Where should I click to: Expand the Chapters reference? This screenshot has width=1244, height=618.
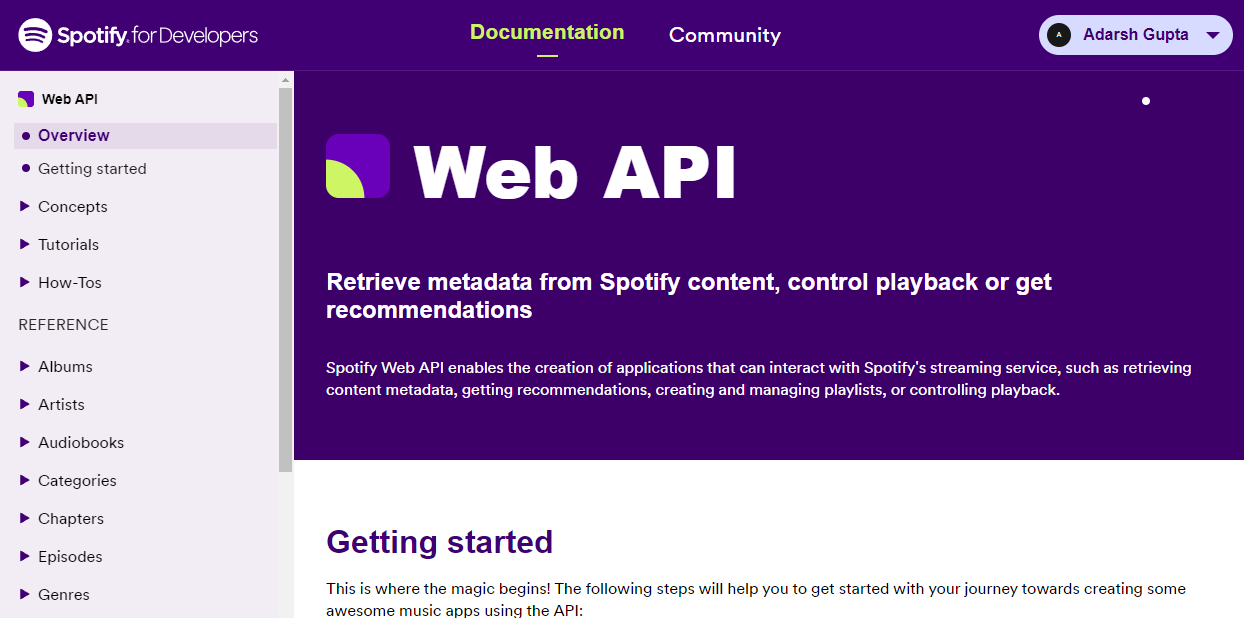pos(71,519)
